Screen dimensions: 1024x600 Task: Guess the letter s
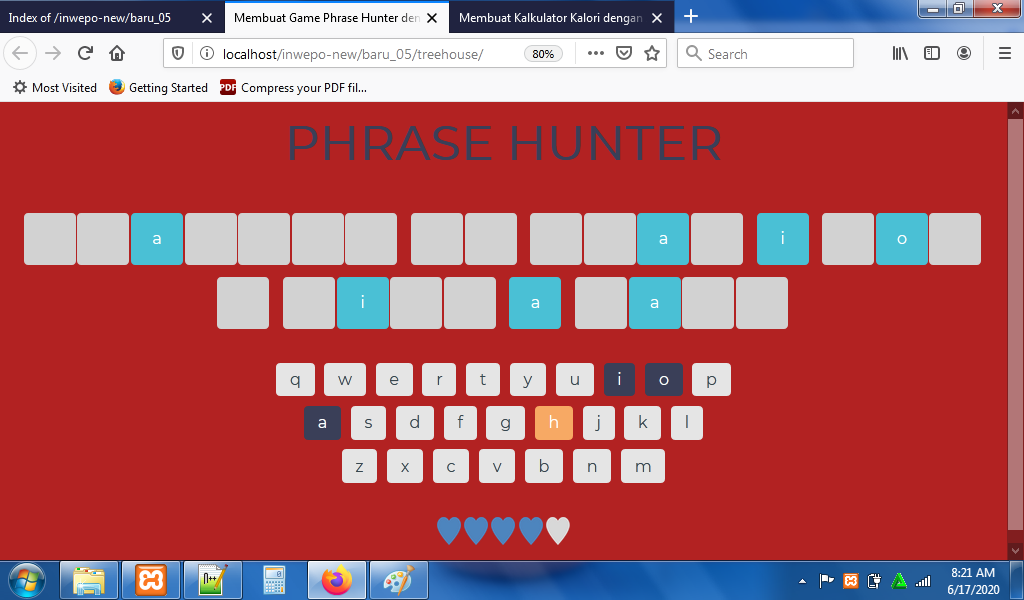(x=368, y=422)
